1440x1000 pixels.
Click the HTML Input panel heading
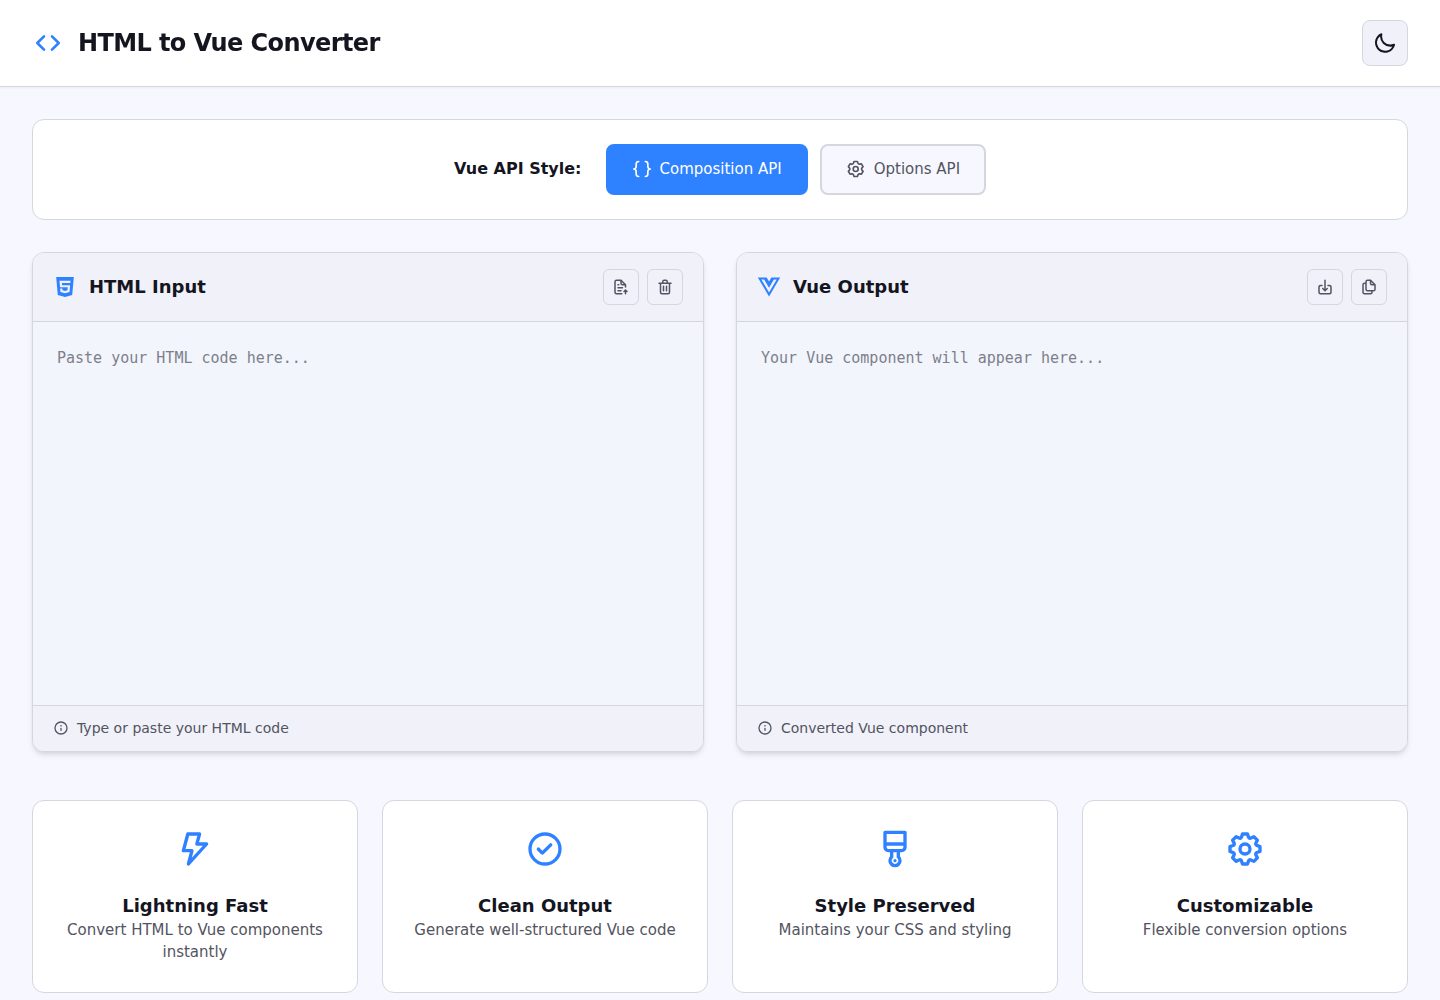coord(147,287)
